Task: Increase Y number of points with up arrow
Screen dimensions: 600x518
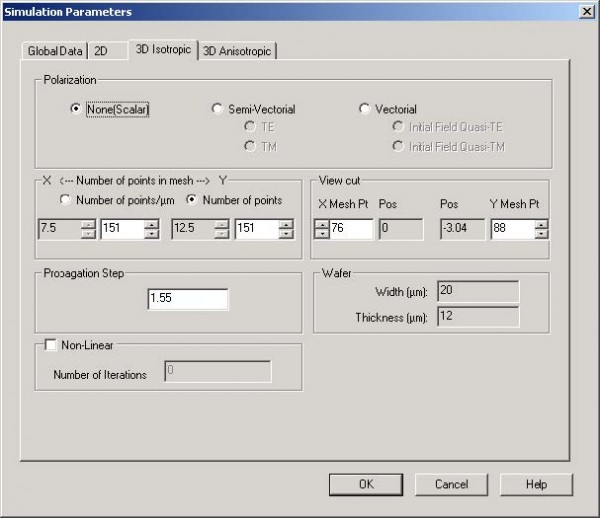Action: [286, 225]
